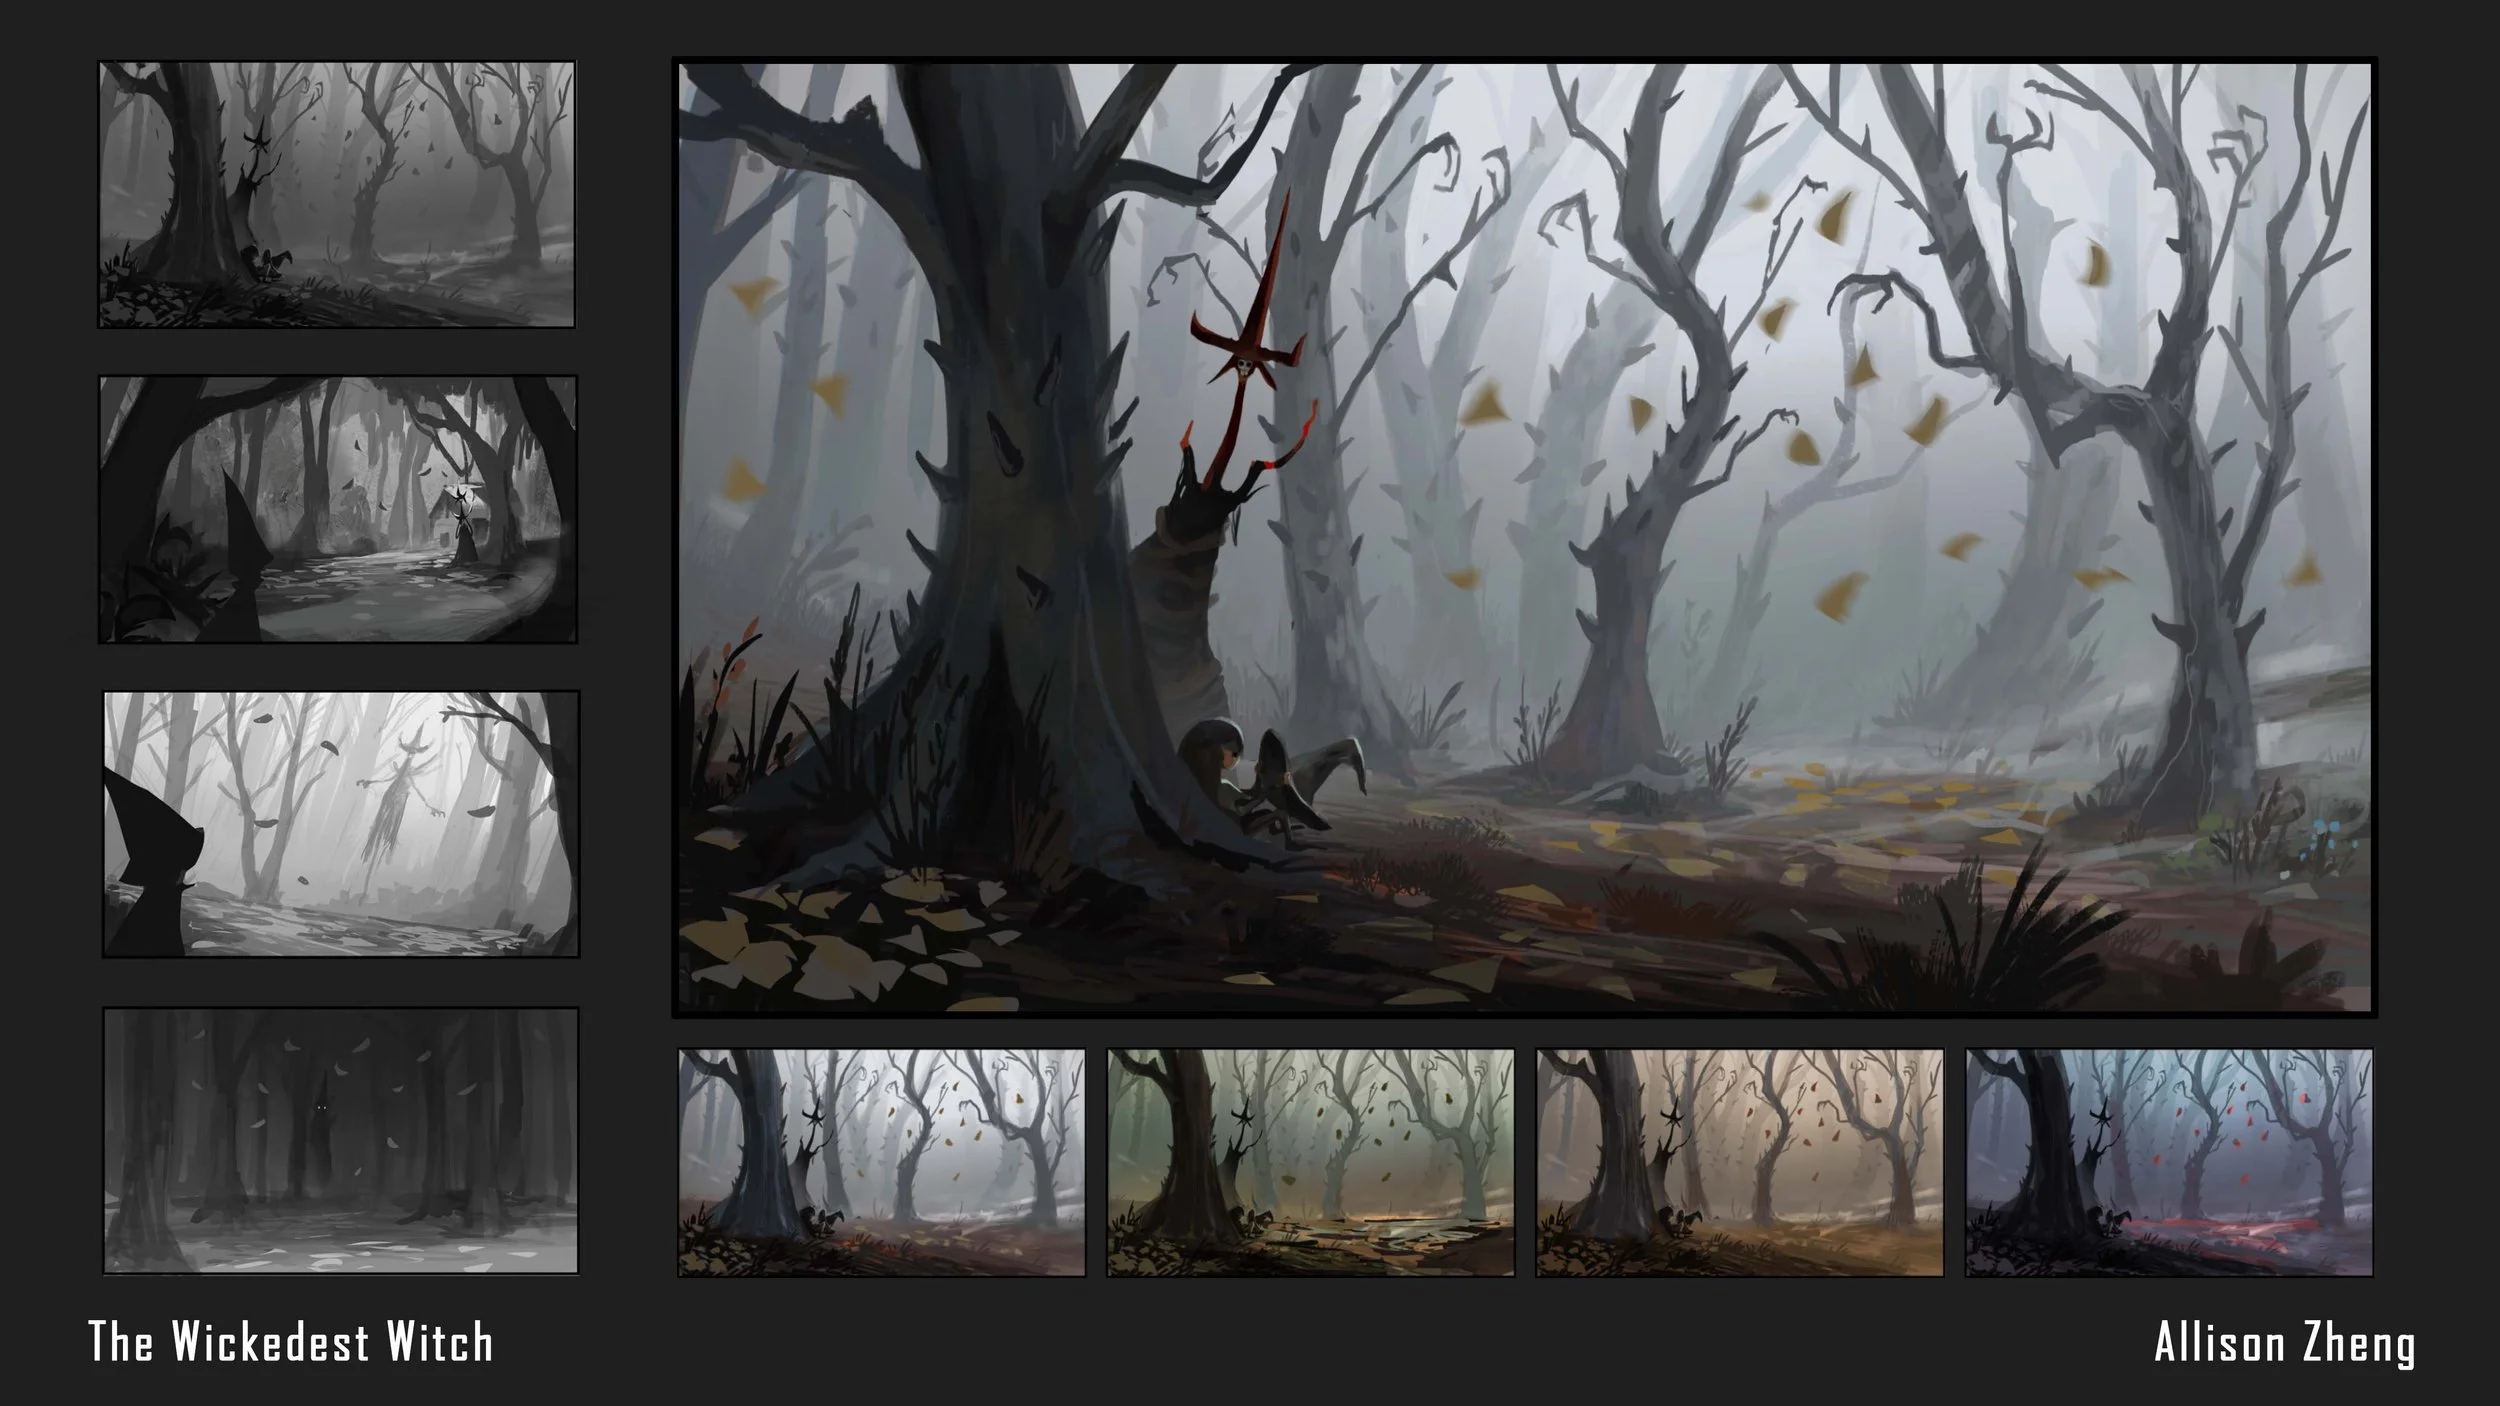Open the thumbnail showing the floating scarecrow figure
This screenshot has width=2500, height=1406.
(341, 823)
